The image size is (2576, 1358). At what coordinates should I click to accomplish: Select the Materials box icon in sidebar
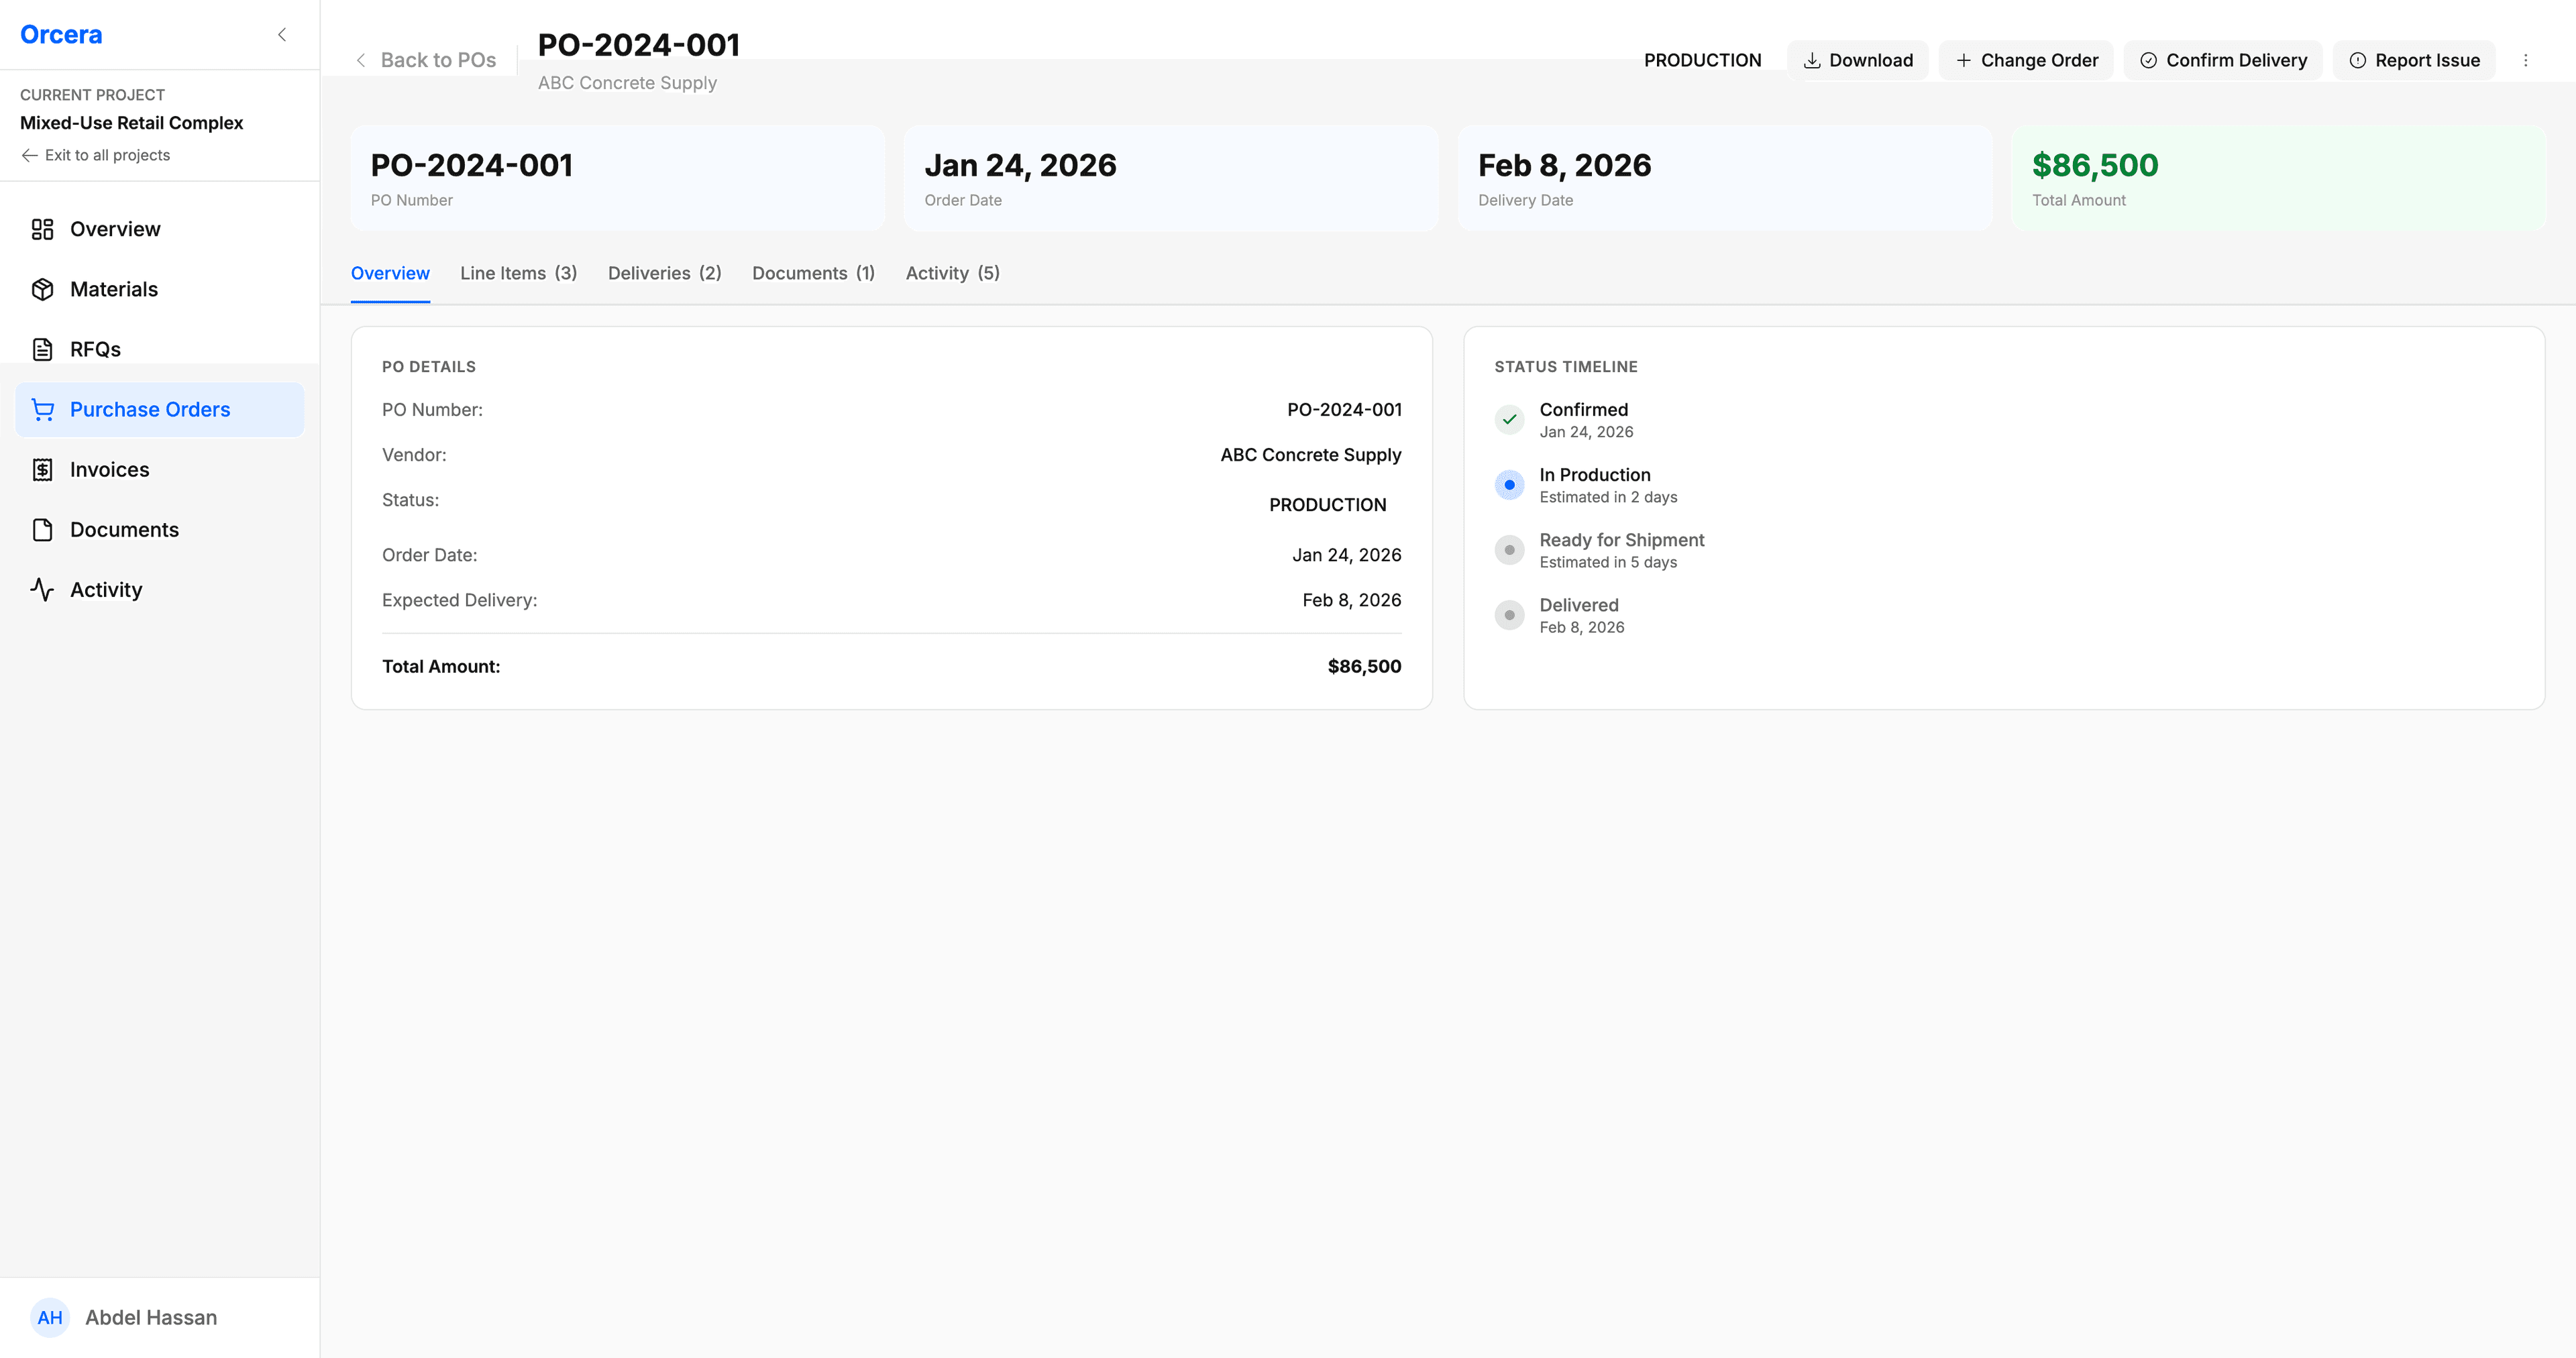coord(43,289)
